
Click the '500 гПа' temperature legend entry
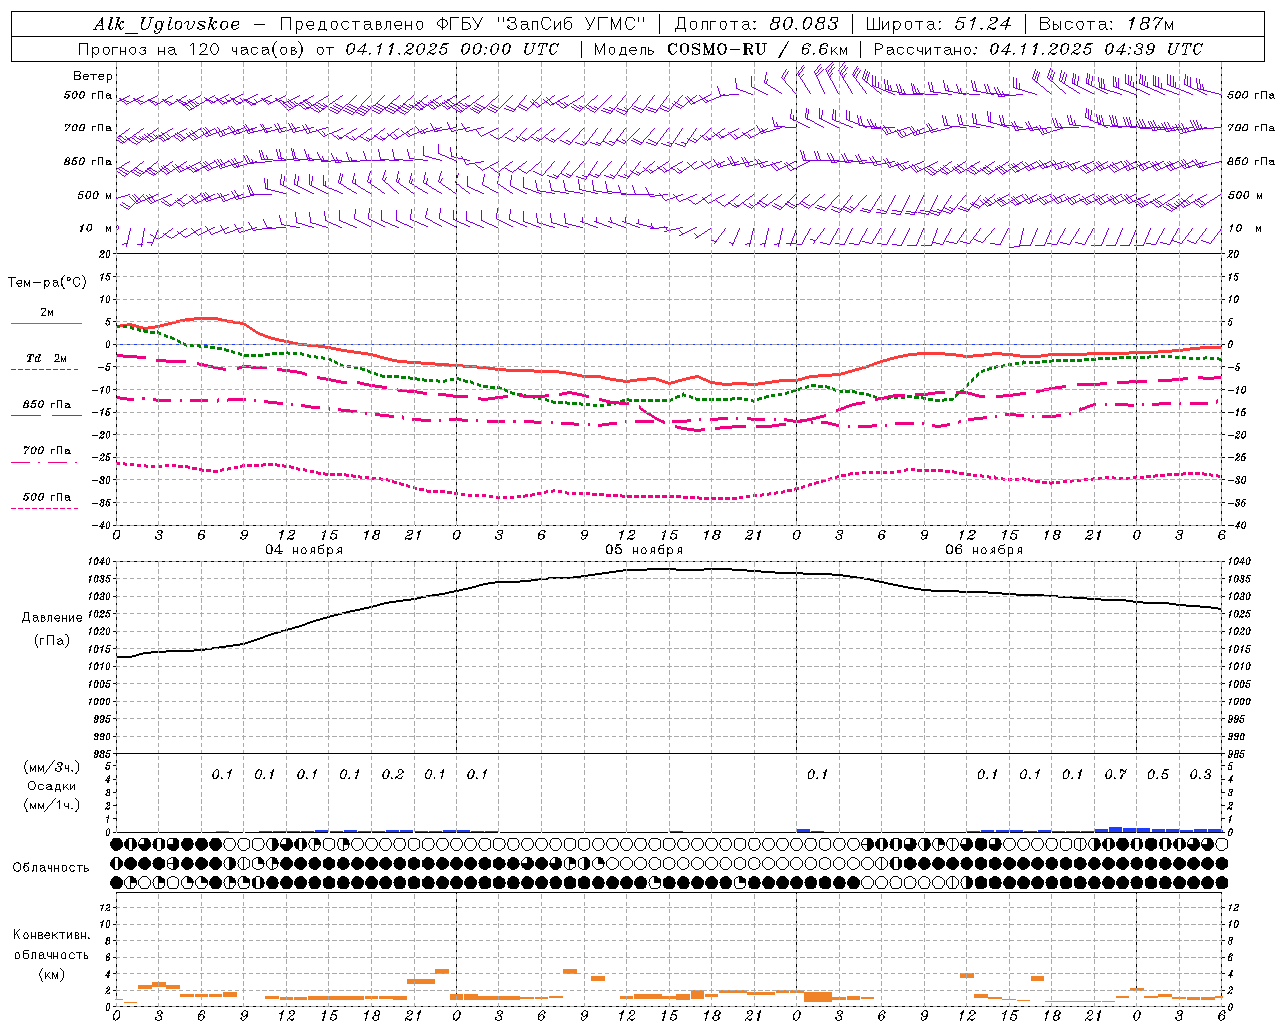(x=47, y=496)
